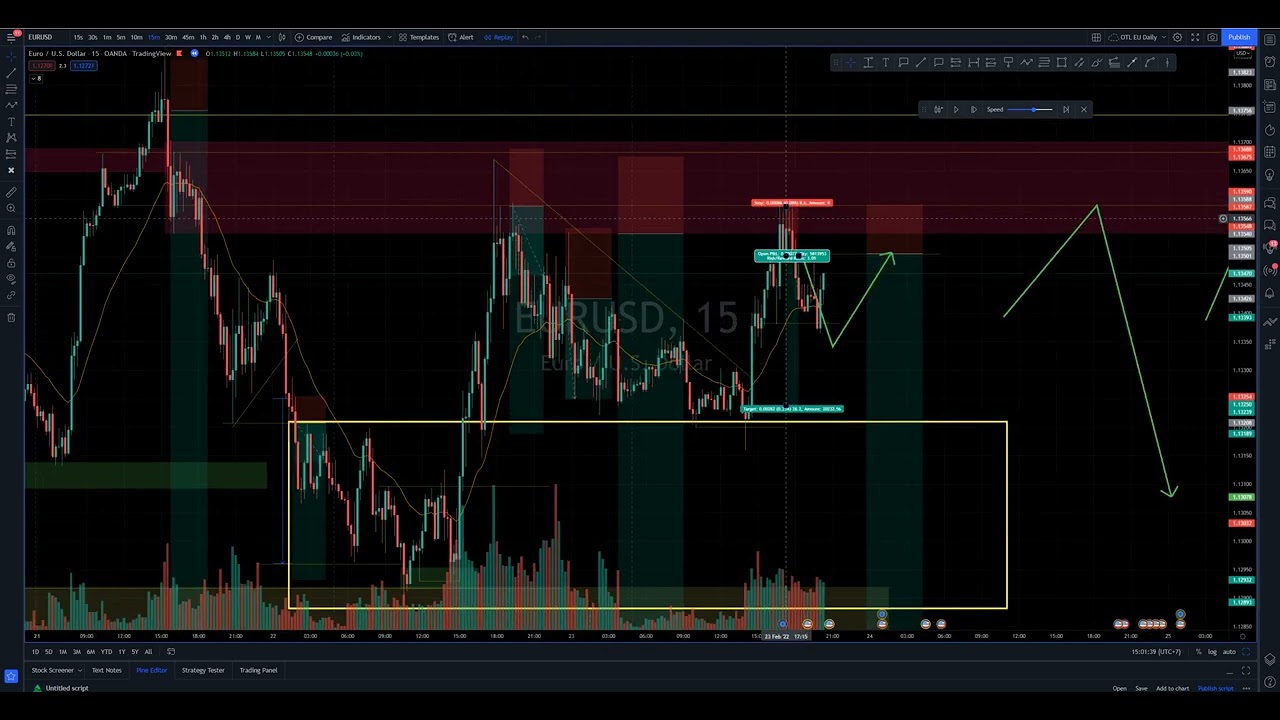The height and width of the screenshot is (720, 1280).
Task: Select the left sidebar text tool
Action: click(11, 121)
